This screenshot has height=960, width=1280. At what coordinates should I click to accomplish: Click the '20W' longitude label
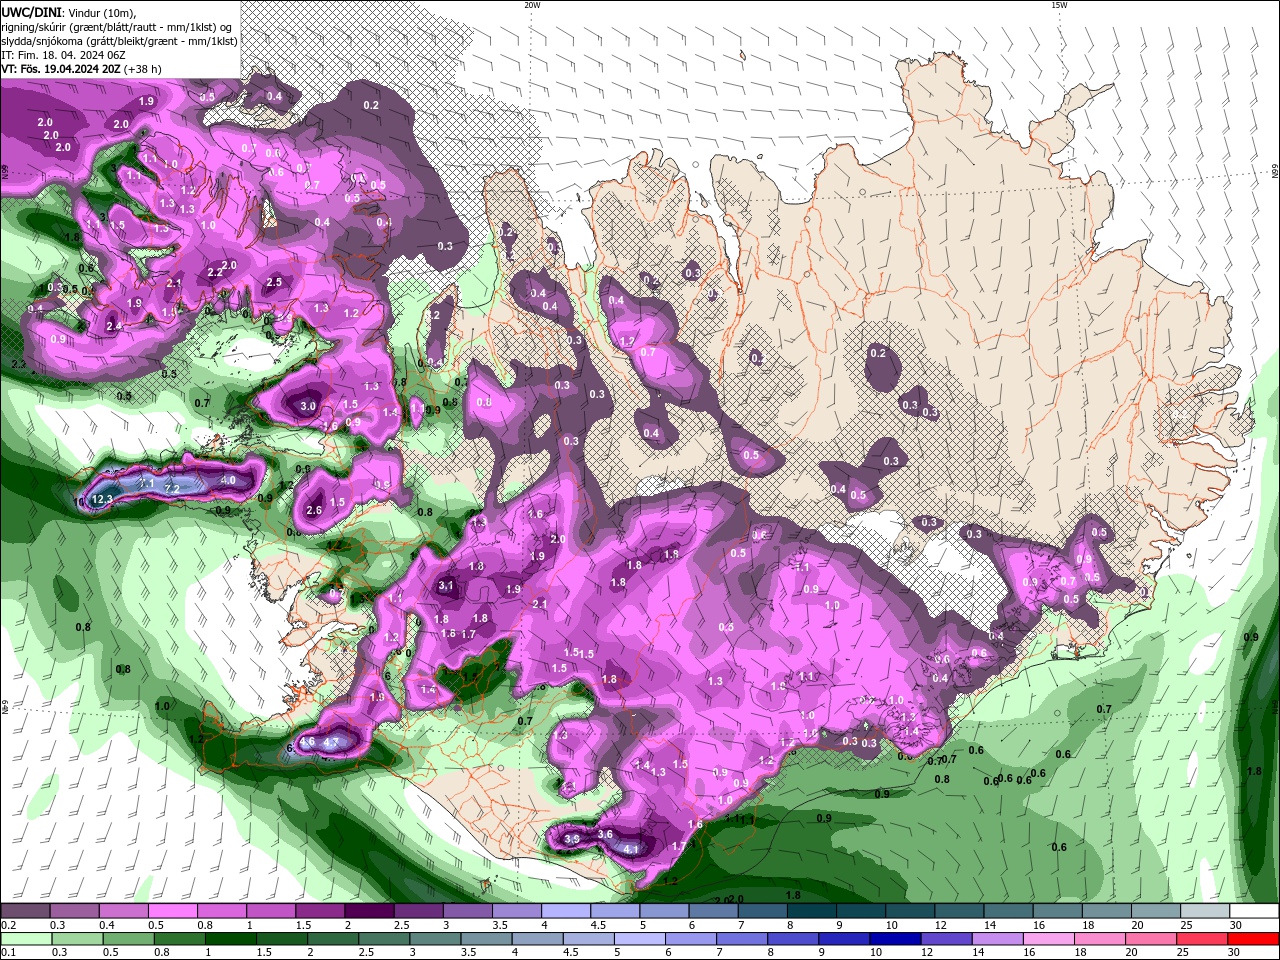click(532, 5)
